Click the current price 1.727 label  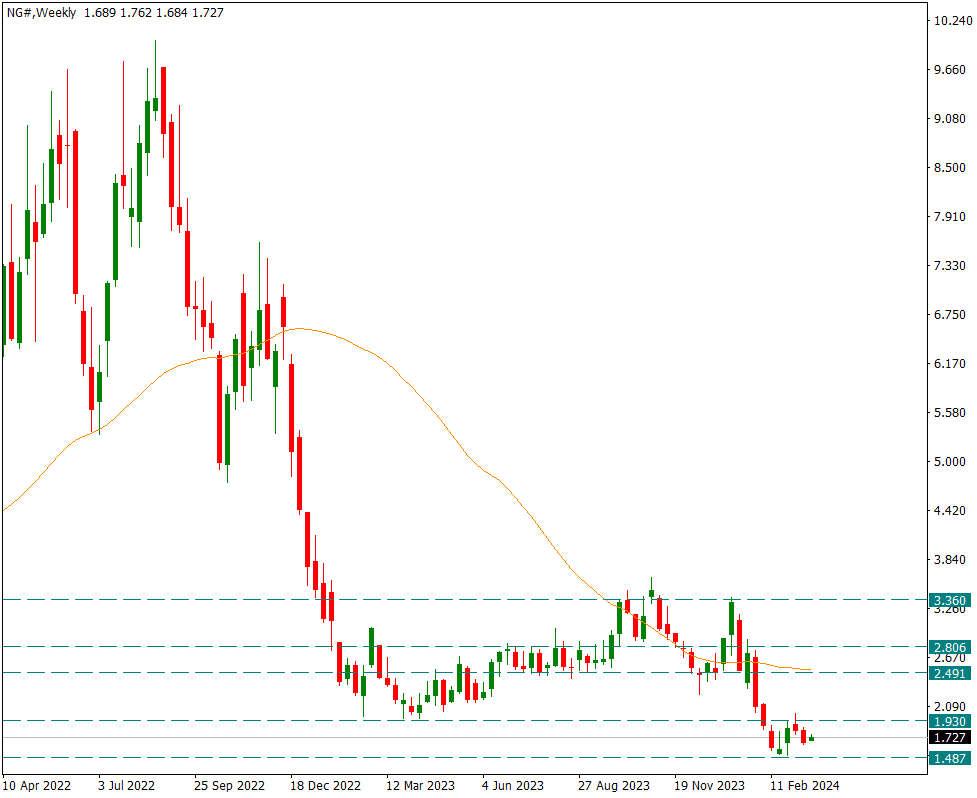click(x=950, y=738)
